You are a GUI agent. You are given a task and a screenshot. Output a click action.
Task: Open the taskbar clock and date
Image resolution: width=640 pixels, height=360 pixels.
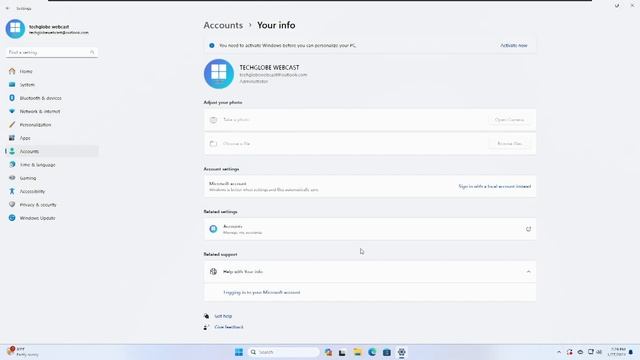point(618,351)
